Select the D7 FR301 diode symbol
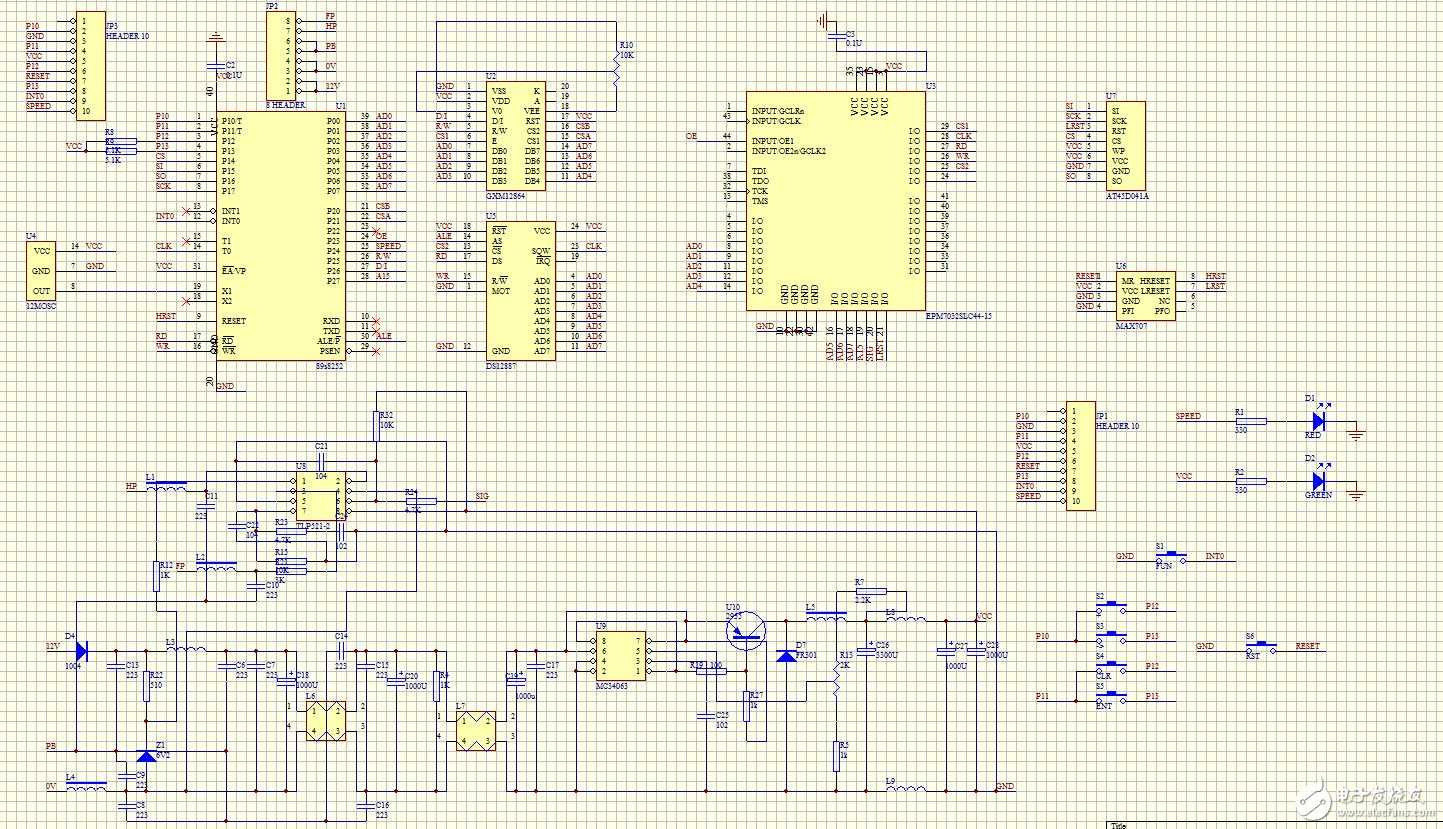This screenshot has height=829, width=1443. click(787, 656)
